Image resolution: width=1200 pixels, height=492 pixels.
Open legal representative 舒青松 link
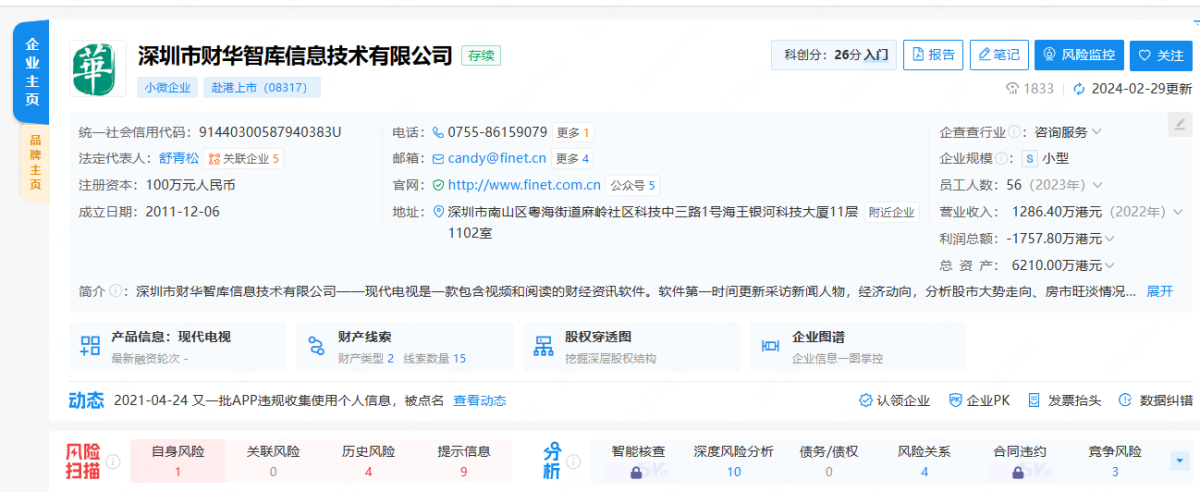pyautogui.click(x=179, y=158)
